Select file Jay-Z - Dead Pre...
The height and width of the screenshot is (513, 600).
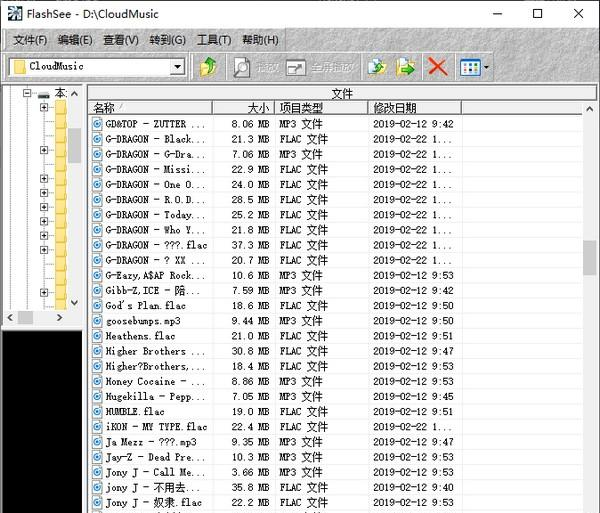[x=155, y=457]
